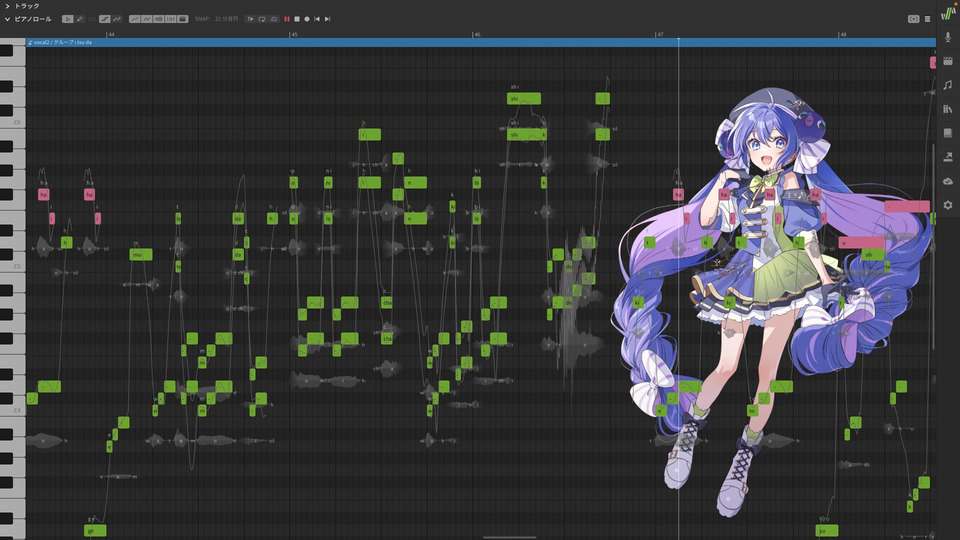
Task: Select the green 'mu' note
Action: [x=141, y=254]
